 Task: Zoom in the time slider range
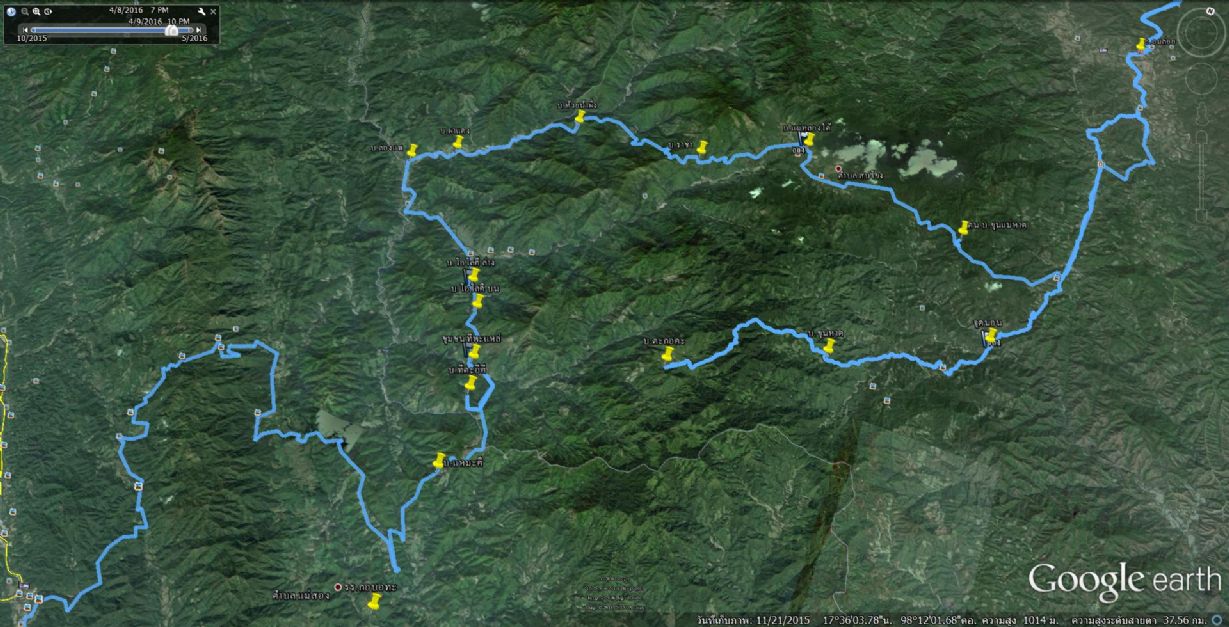tap(36, 12)
